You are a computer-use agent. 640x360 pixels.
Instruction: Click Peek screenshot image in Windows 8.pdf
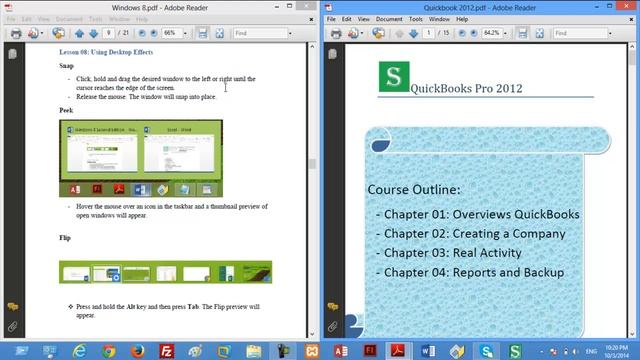click(141, 158)
